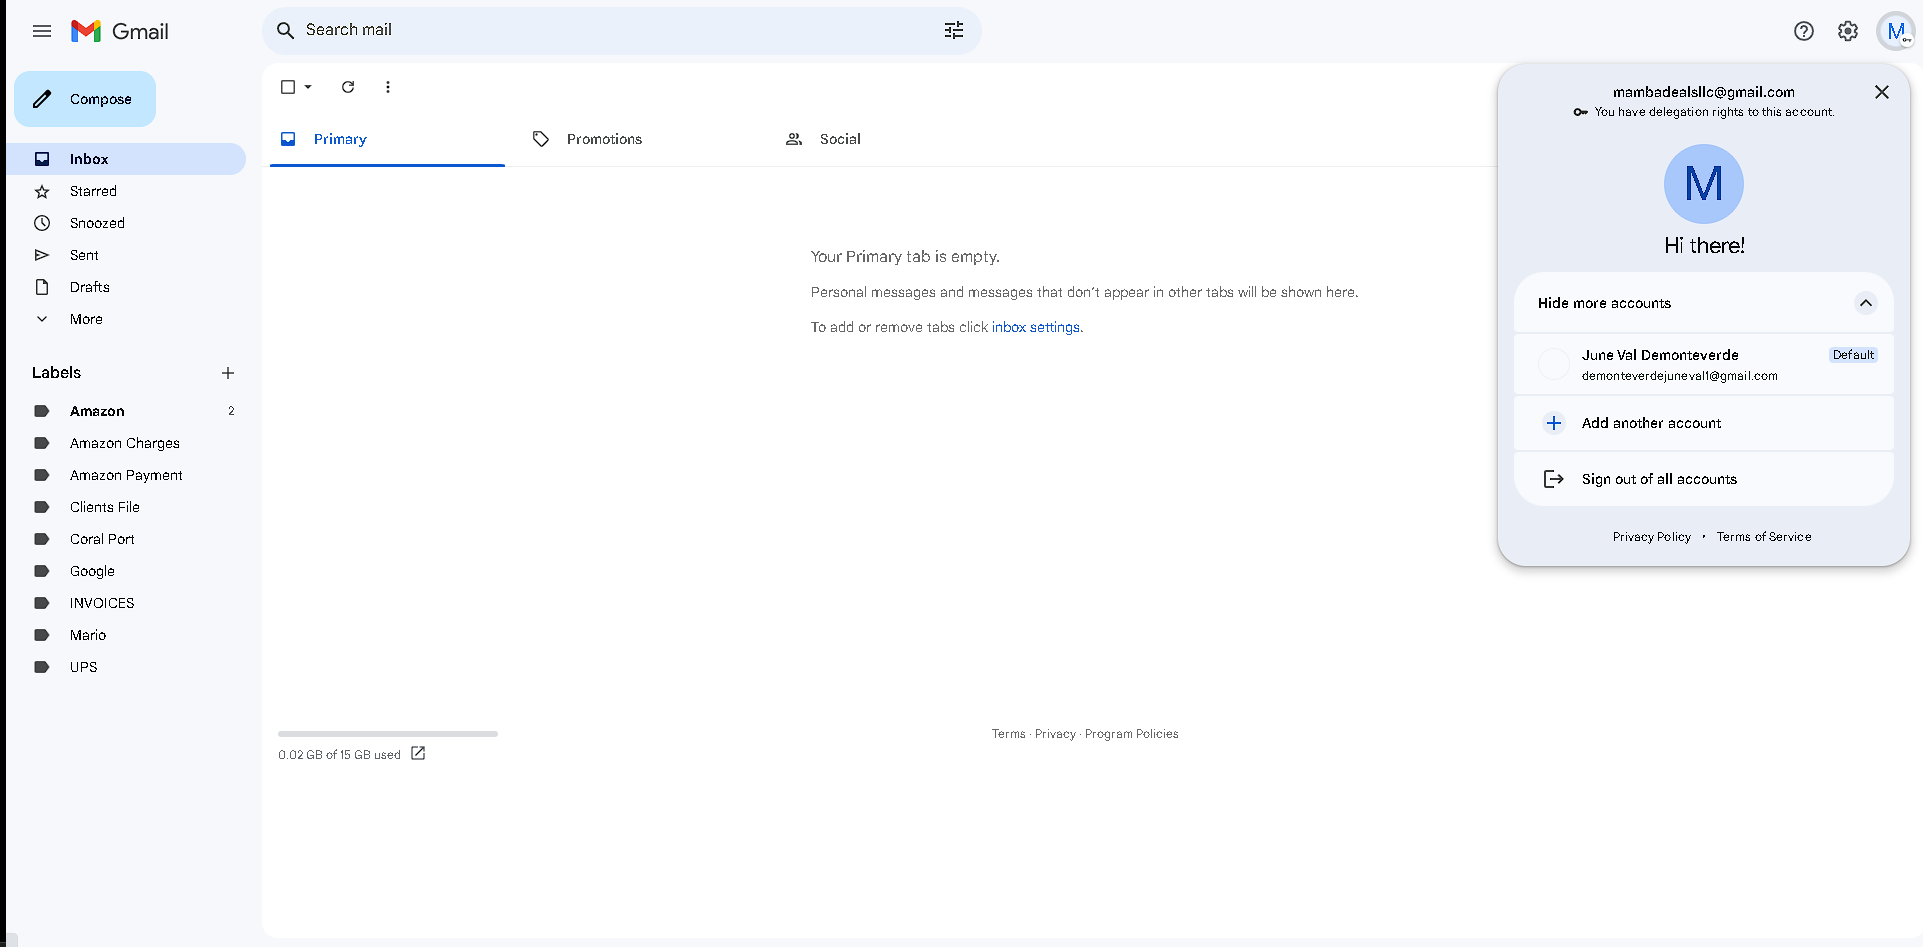Image resolution: width=1923 pixels, height=947 pixels.
Task: Switch to the Social tab
Action: (x=893, y=139)
